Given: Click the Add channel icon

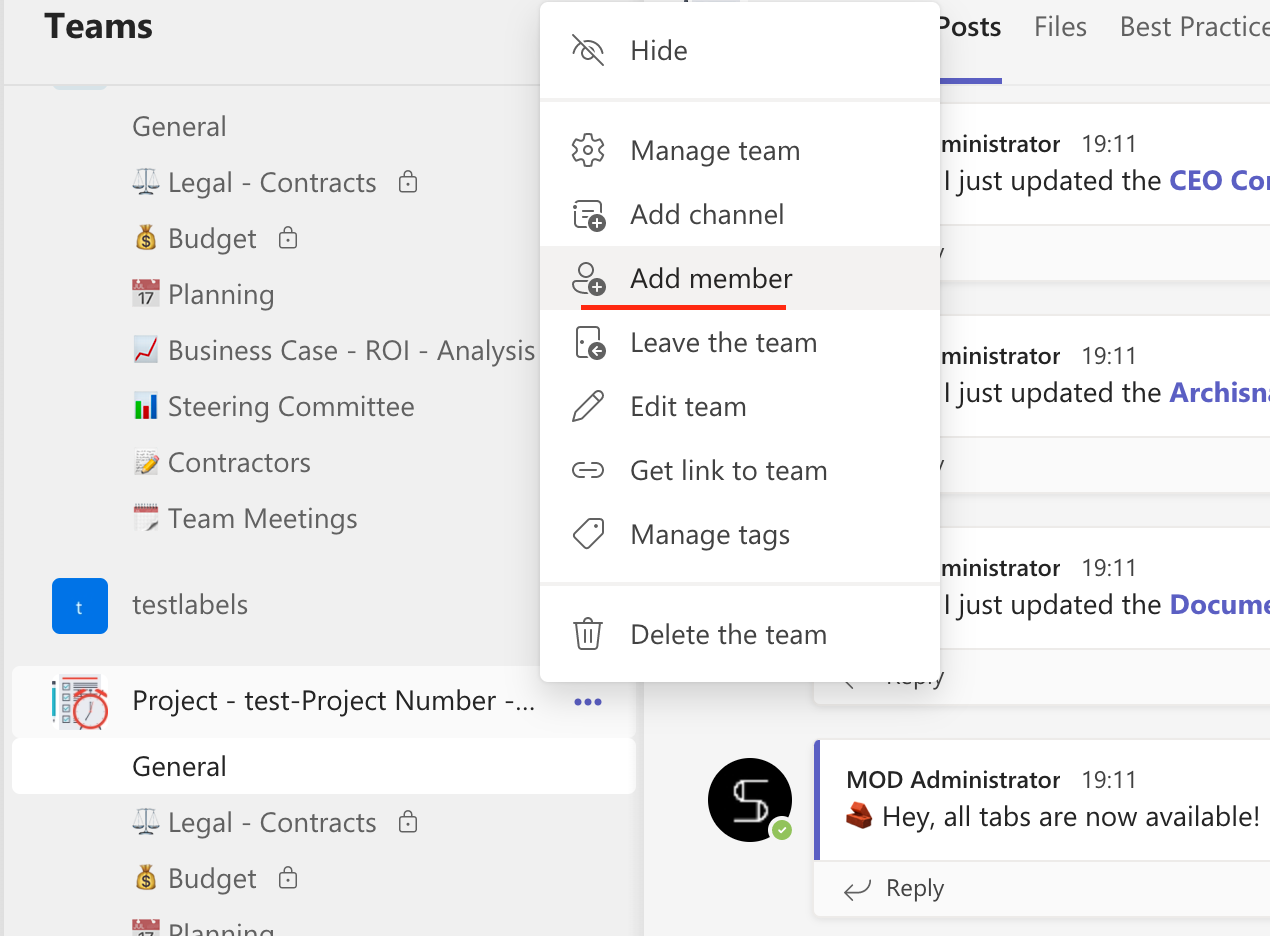Looking at the screenshot, I should click(x=588, y=215).
